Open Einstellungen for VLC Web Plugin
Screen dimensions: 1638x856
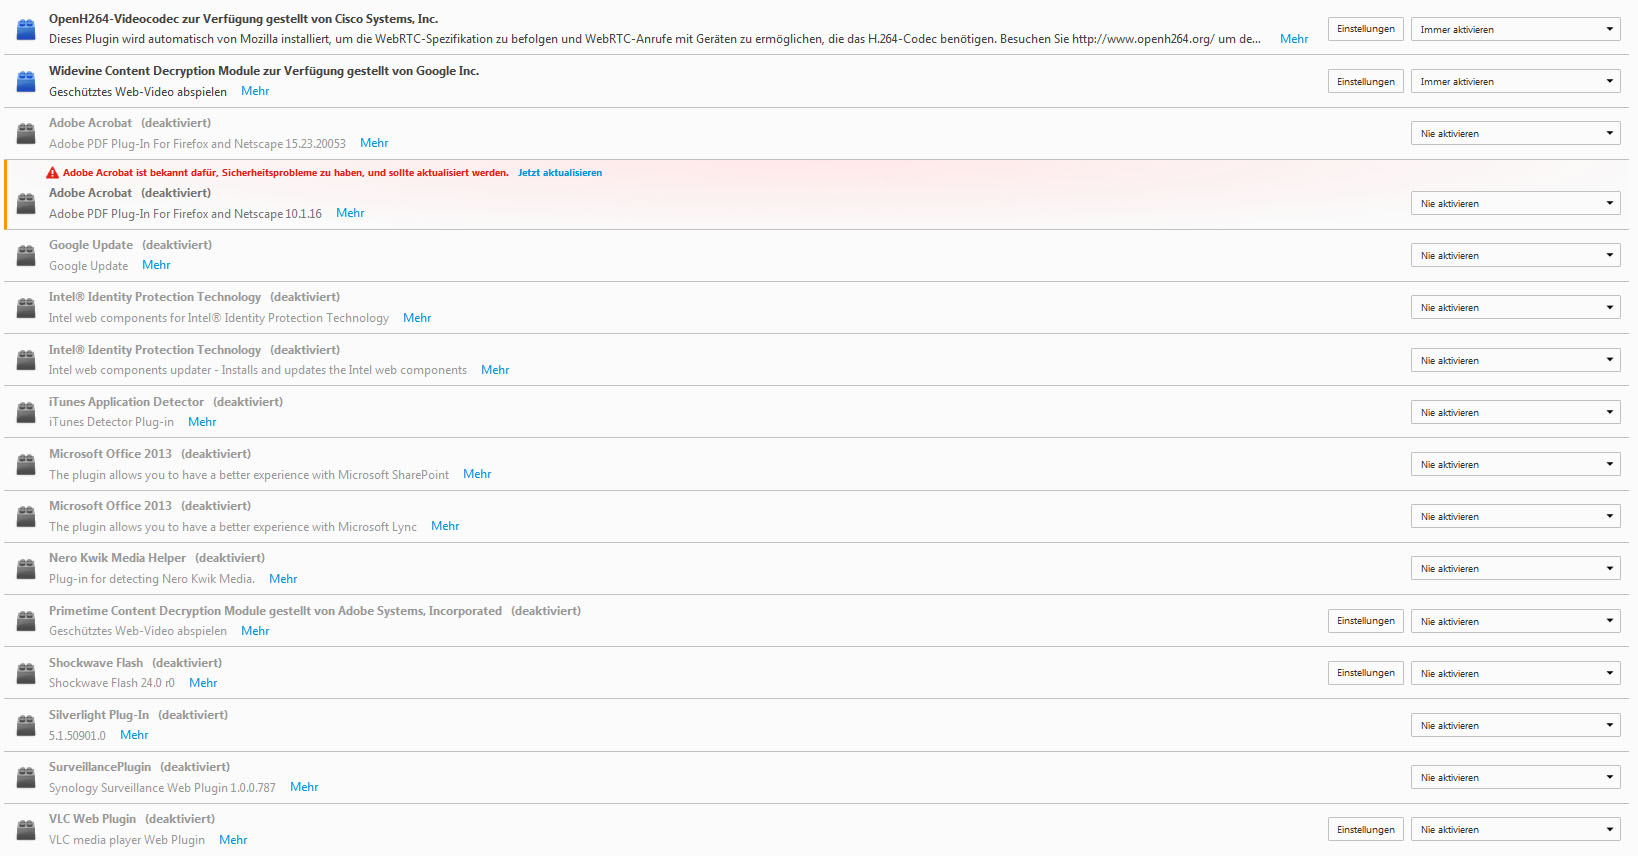coord(1366,829)
